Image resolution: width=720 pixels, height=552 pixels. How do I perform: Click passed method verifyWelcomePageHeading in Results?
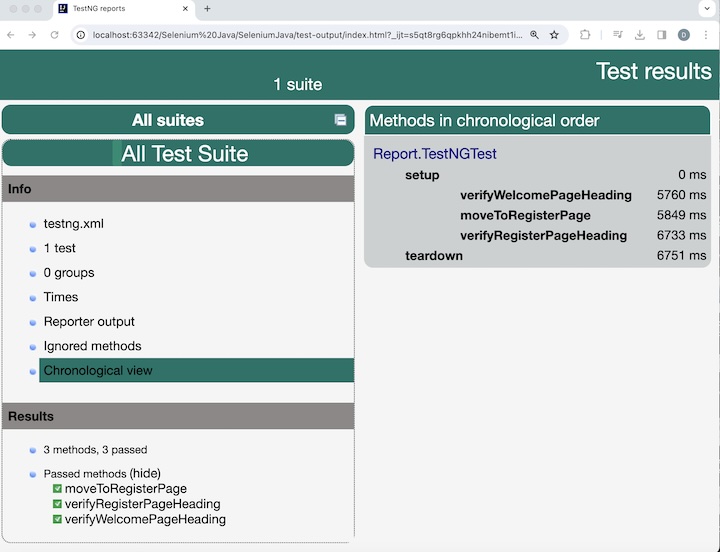pyautogui.click(x=145, y=519)
